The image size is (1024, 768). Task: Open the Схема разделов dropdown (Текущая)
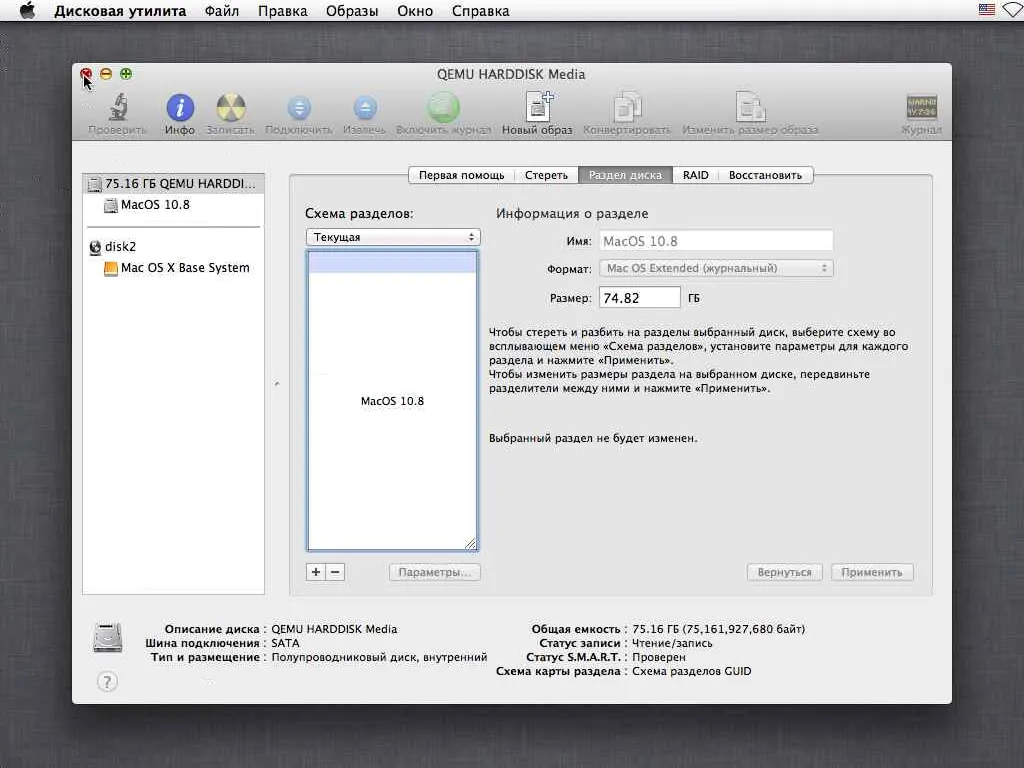tap(393, 237)
